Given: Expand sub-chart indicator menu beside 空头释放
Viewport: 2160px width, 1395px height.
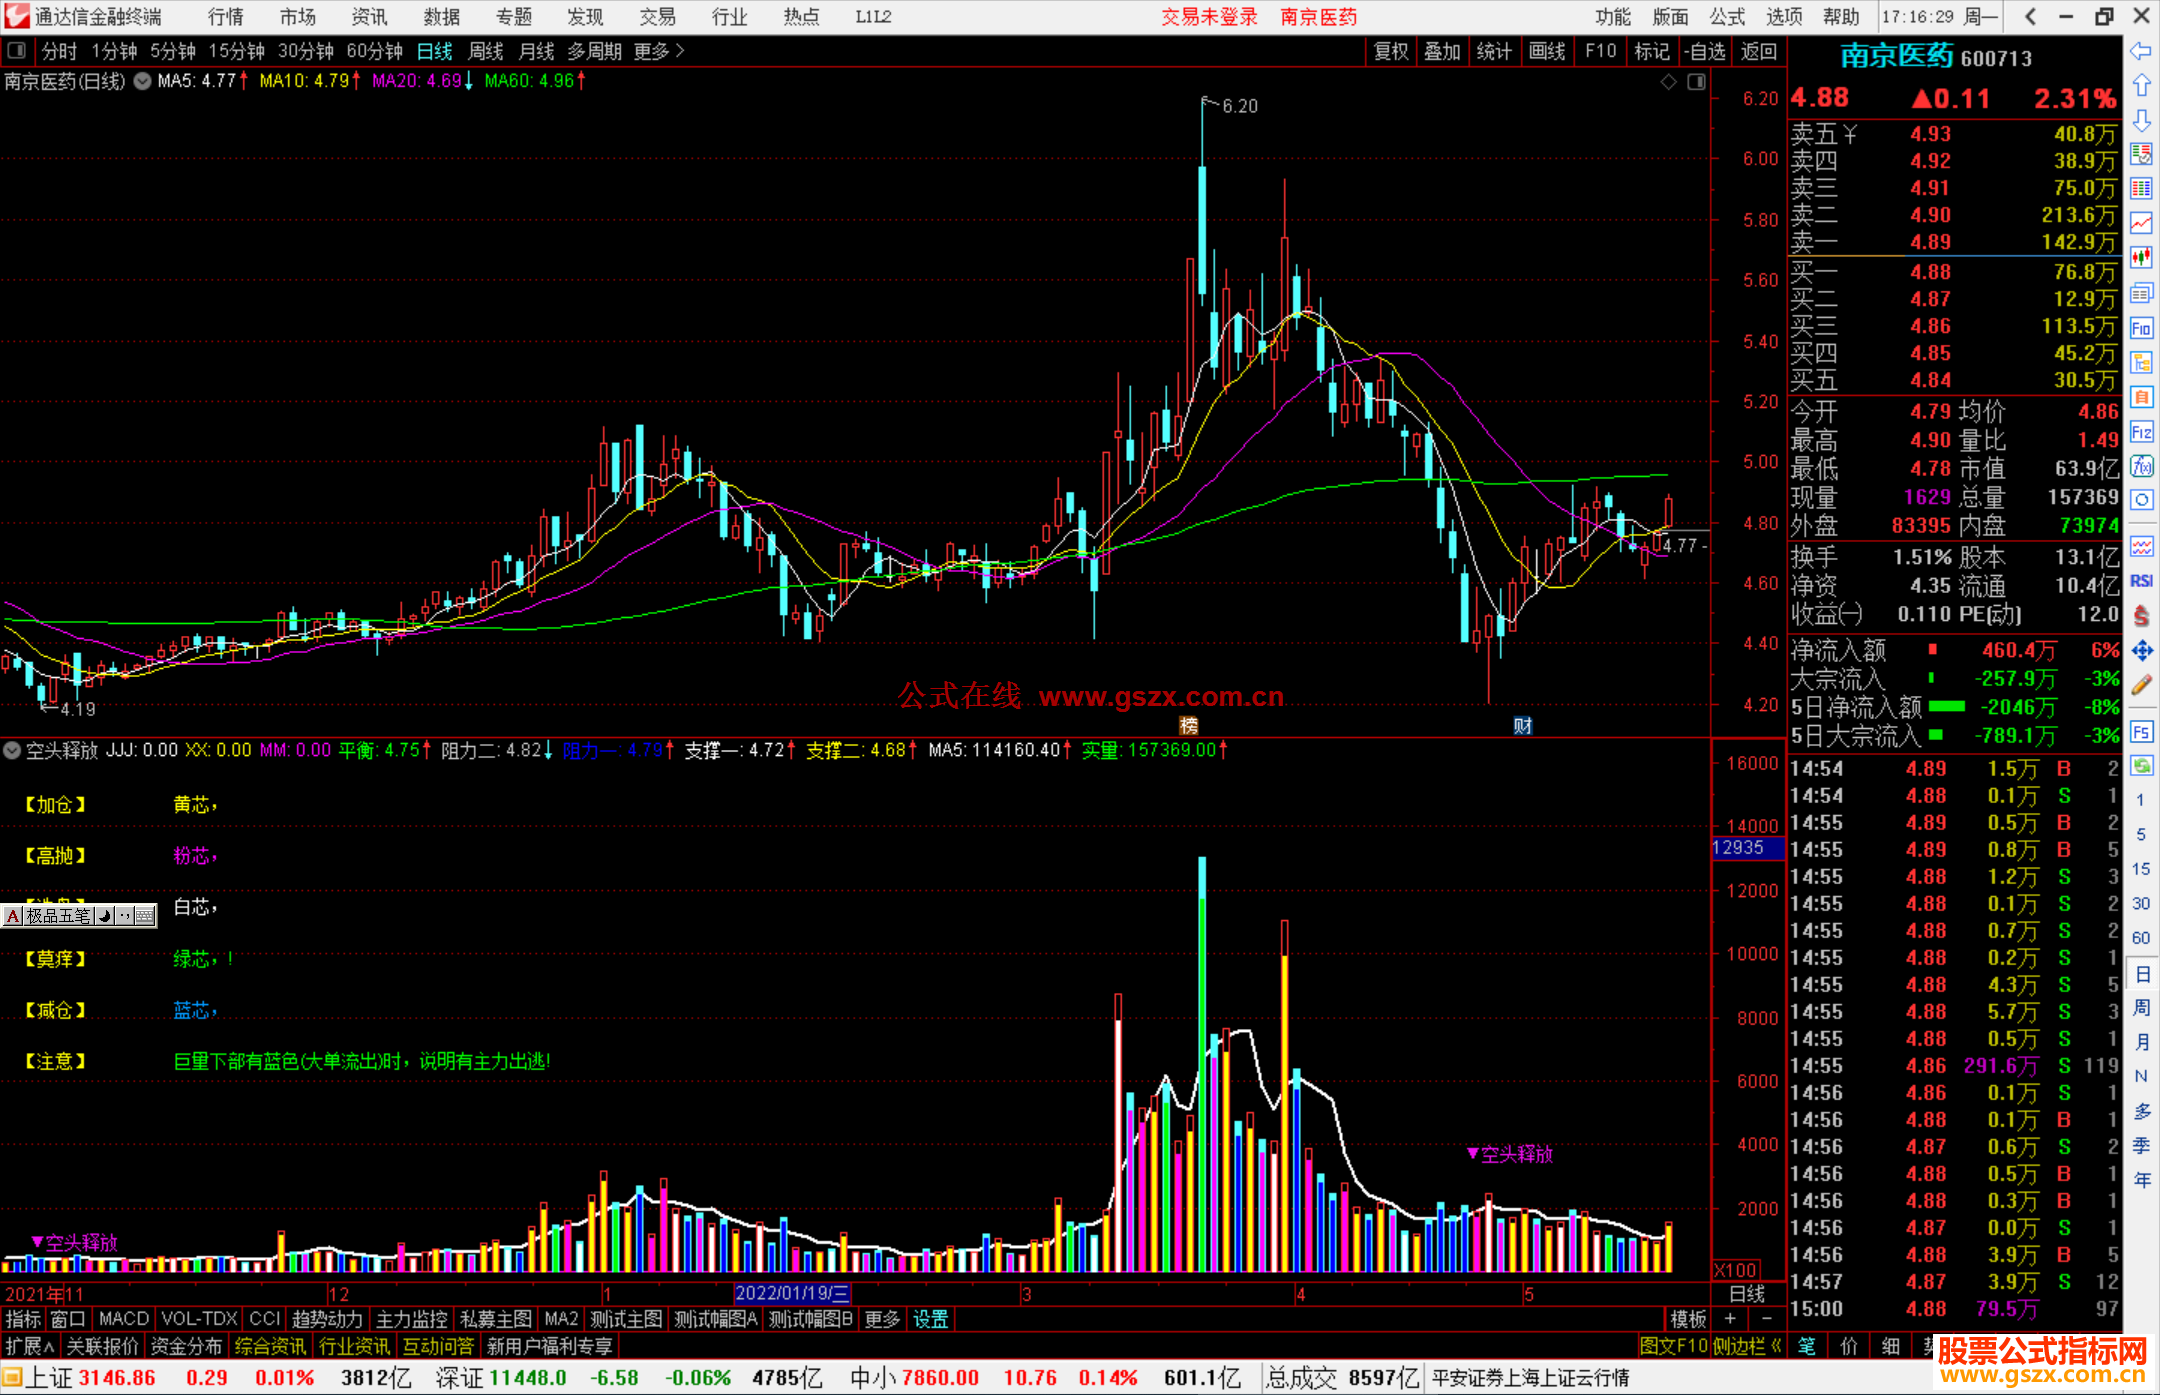Looking at the screenshot, I should pyautogui.click(x=12, y=750).
